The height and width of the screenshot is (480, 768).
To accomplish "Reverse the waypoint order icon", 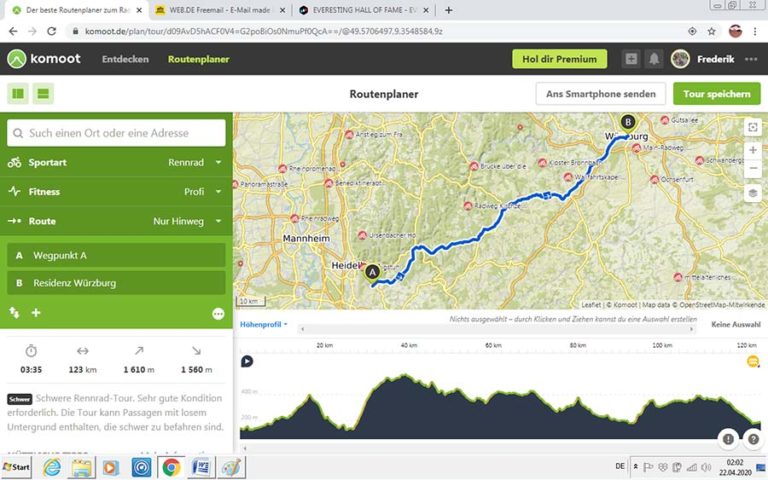I will (14, 312).
